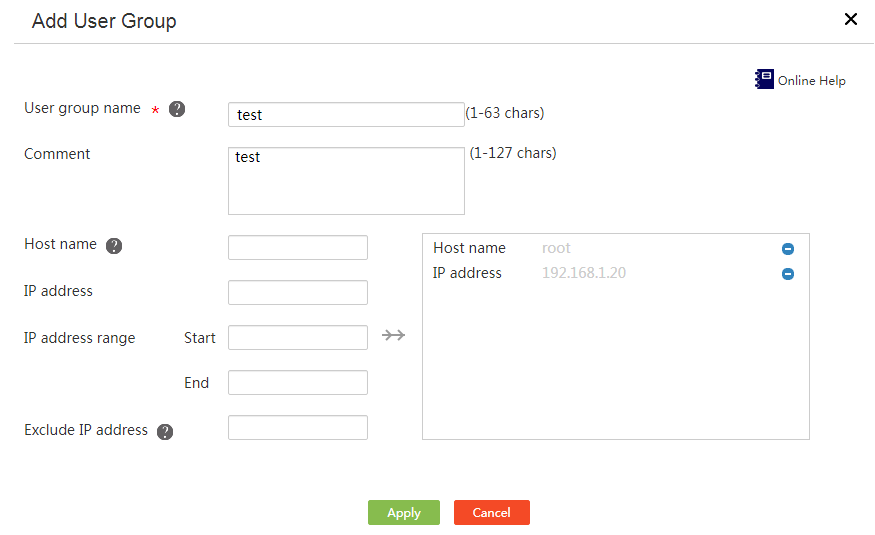This screenshot has width=875, height=535.
Task: Click the Exclude IP address input box
Action: pos(297,427)
